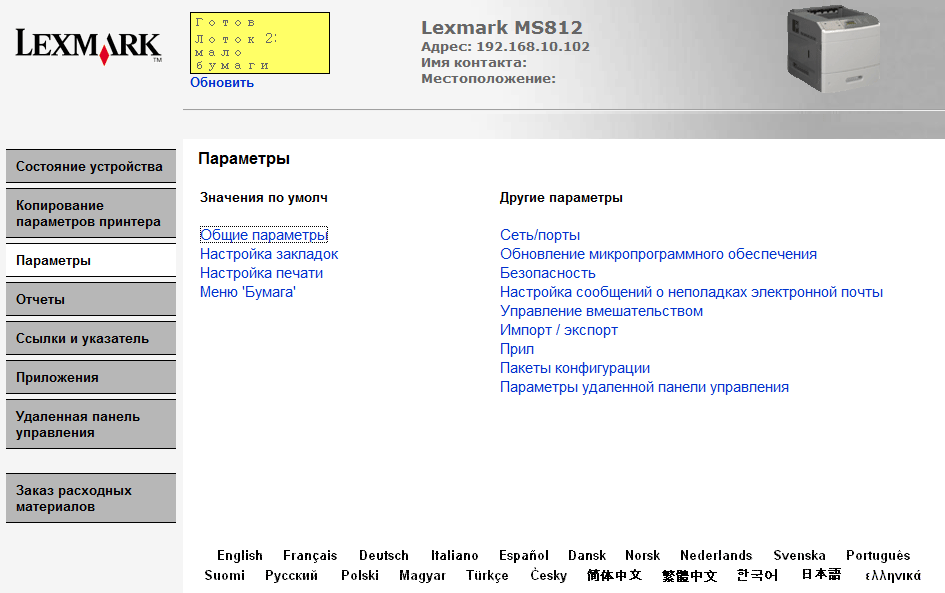
Task: Open Пакеты конфигурации link
Action: [575, 368]
